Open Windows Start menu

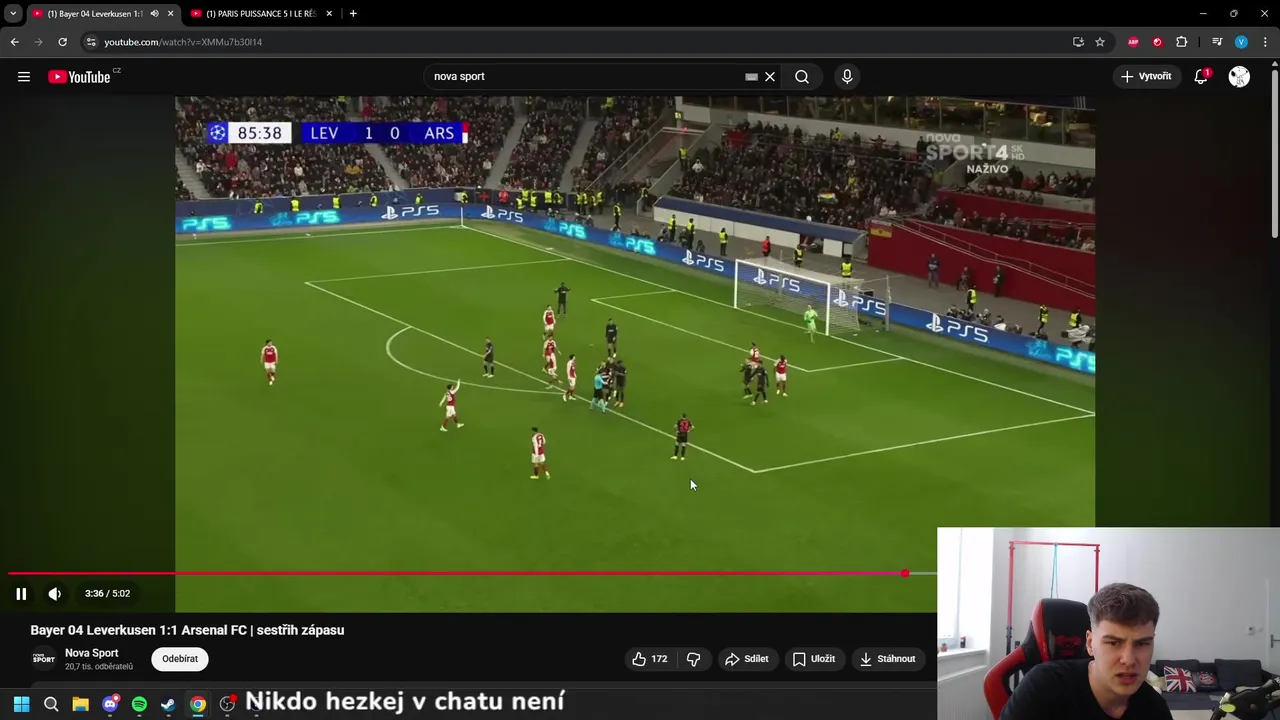pyautogui.click(x=21, y=704)
